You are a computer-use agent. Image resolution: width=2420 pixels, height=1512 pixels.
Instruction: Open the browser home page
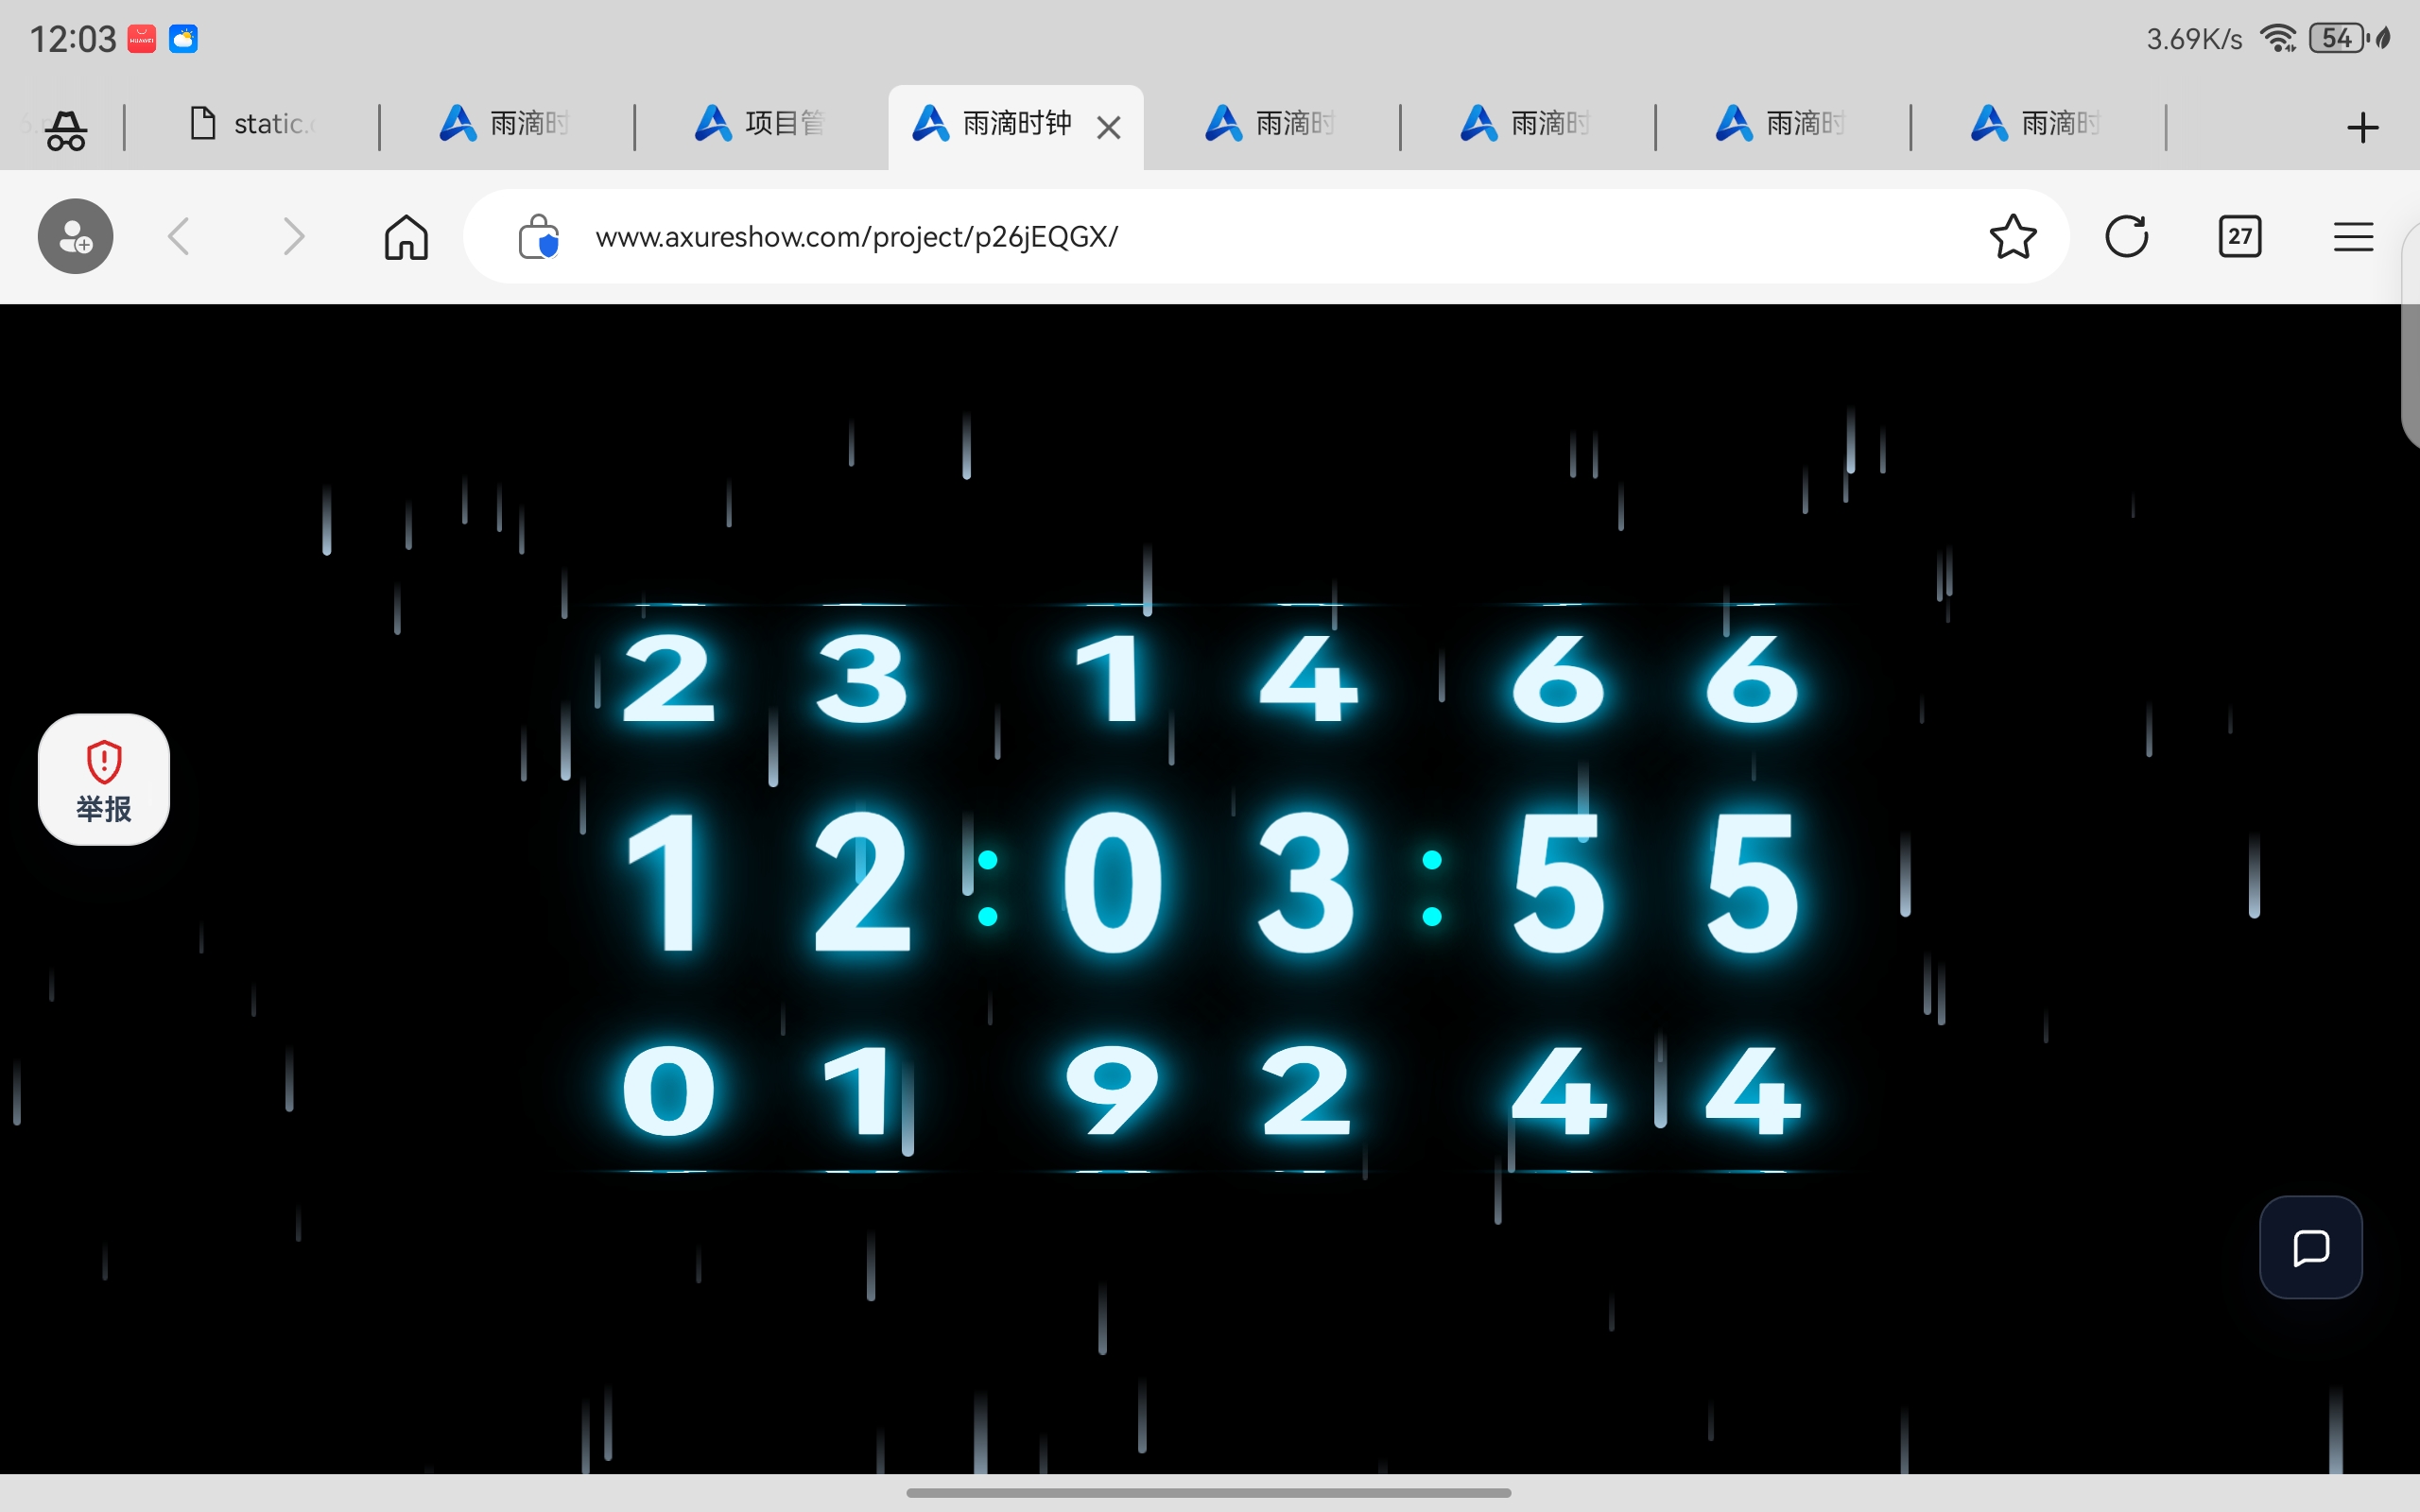406,237
